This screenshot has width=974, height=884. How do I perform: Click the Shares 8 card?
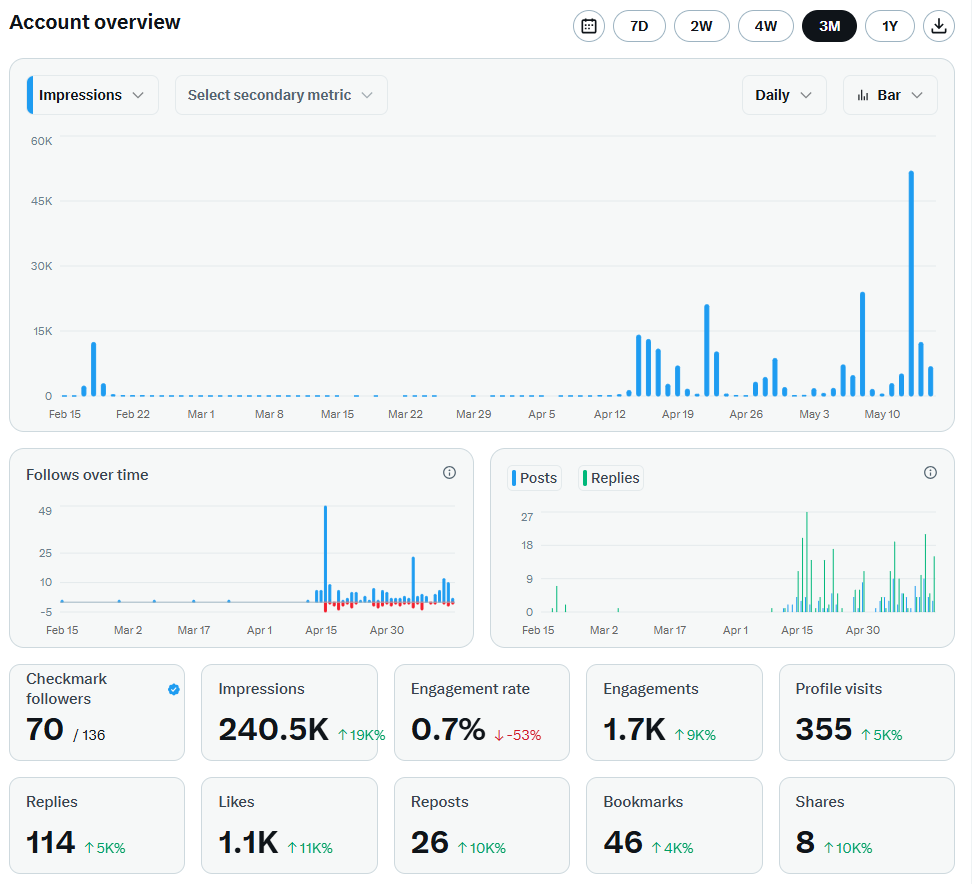click(867, 825)
